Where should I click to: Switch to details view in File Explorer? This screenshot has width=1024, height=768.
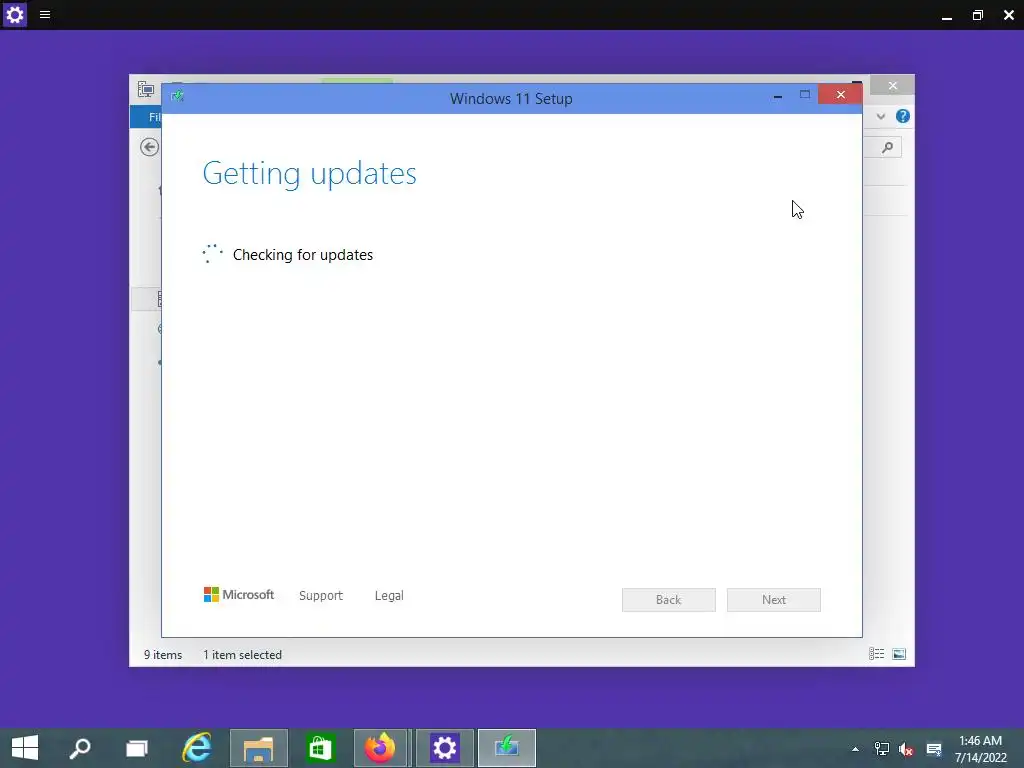coord(876,654)
